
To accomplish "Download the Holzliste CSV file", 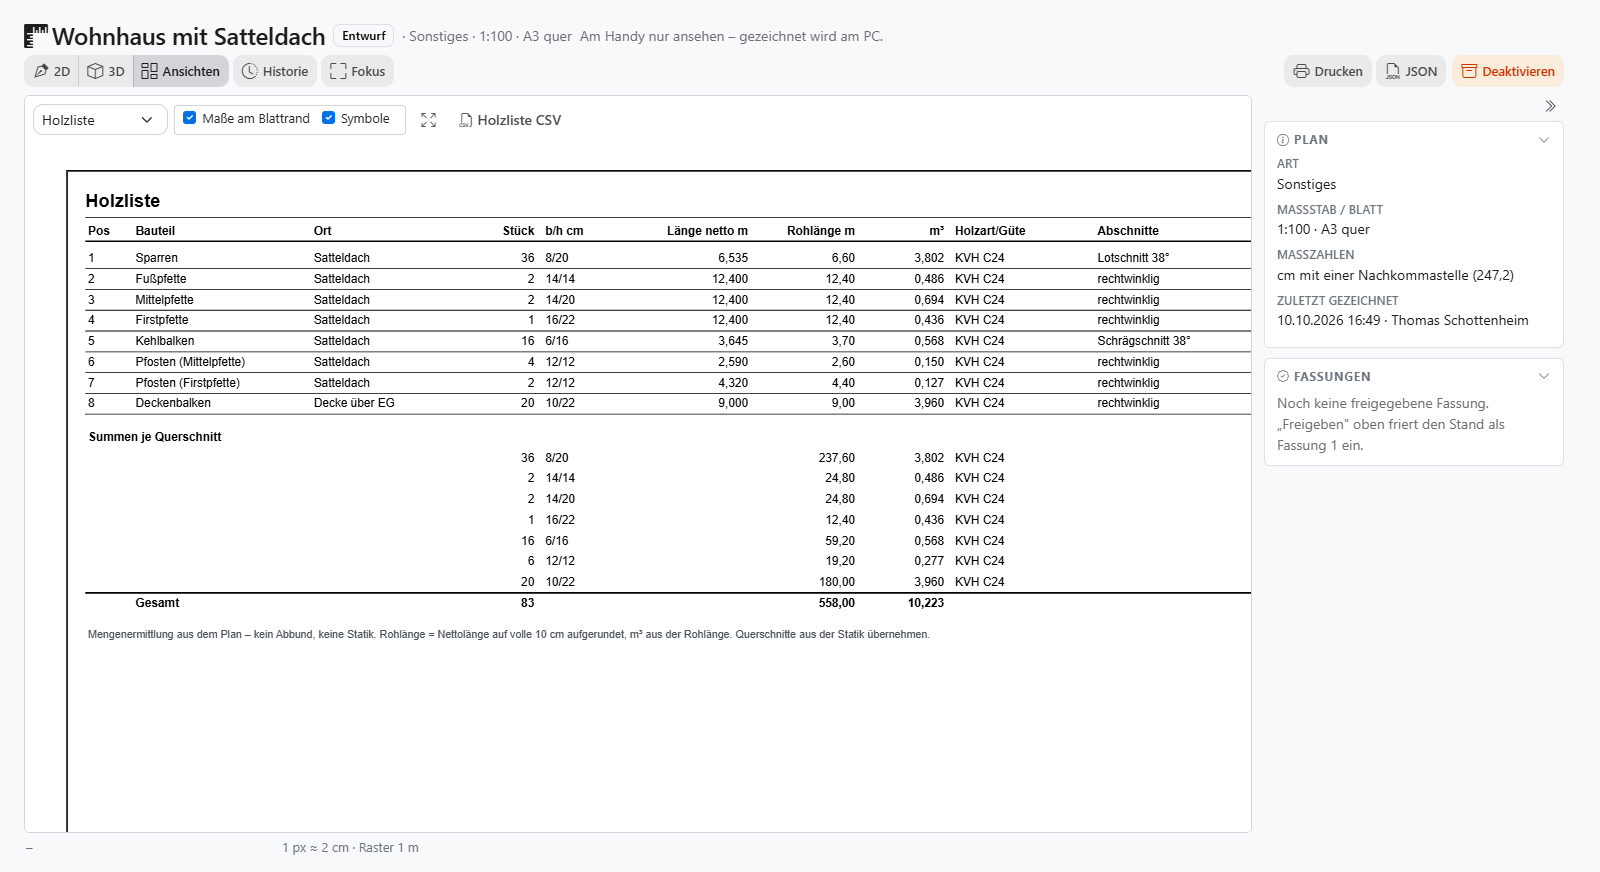I will pos(510,120).
